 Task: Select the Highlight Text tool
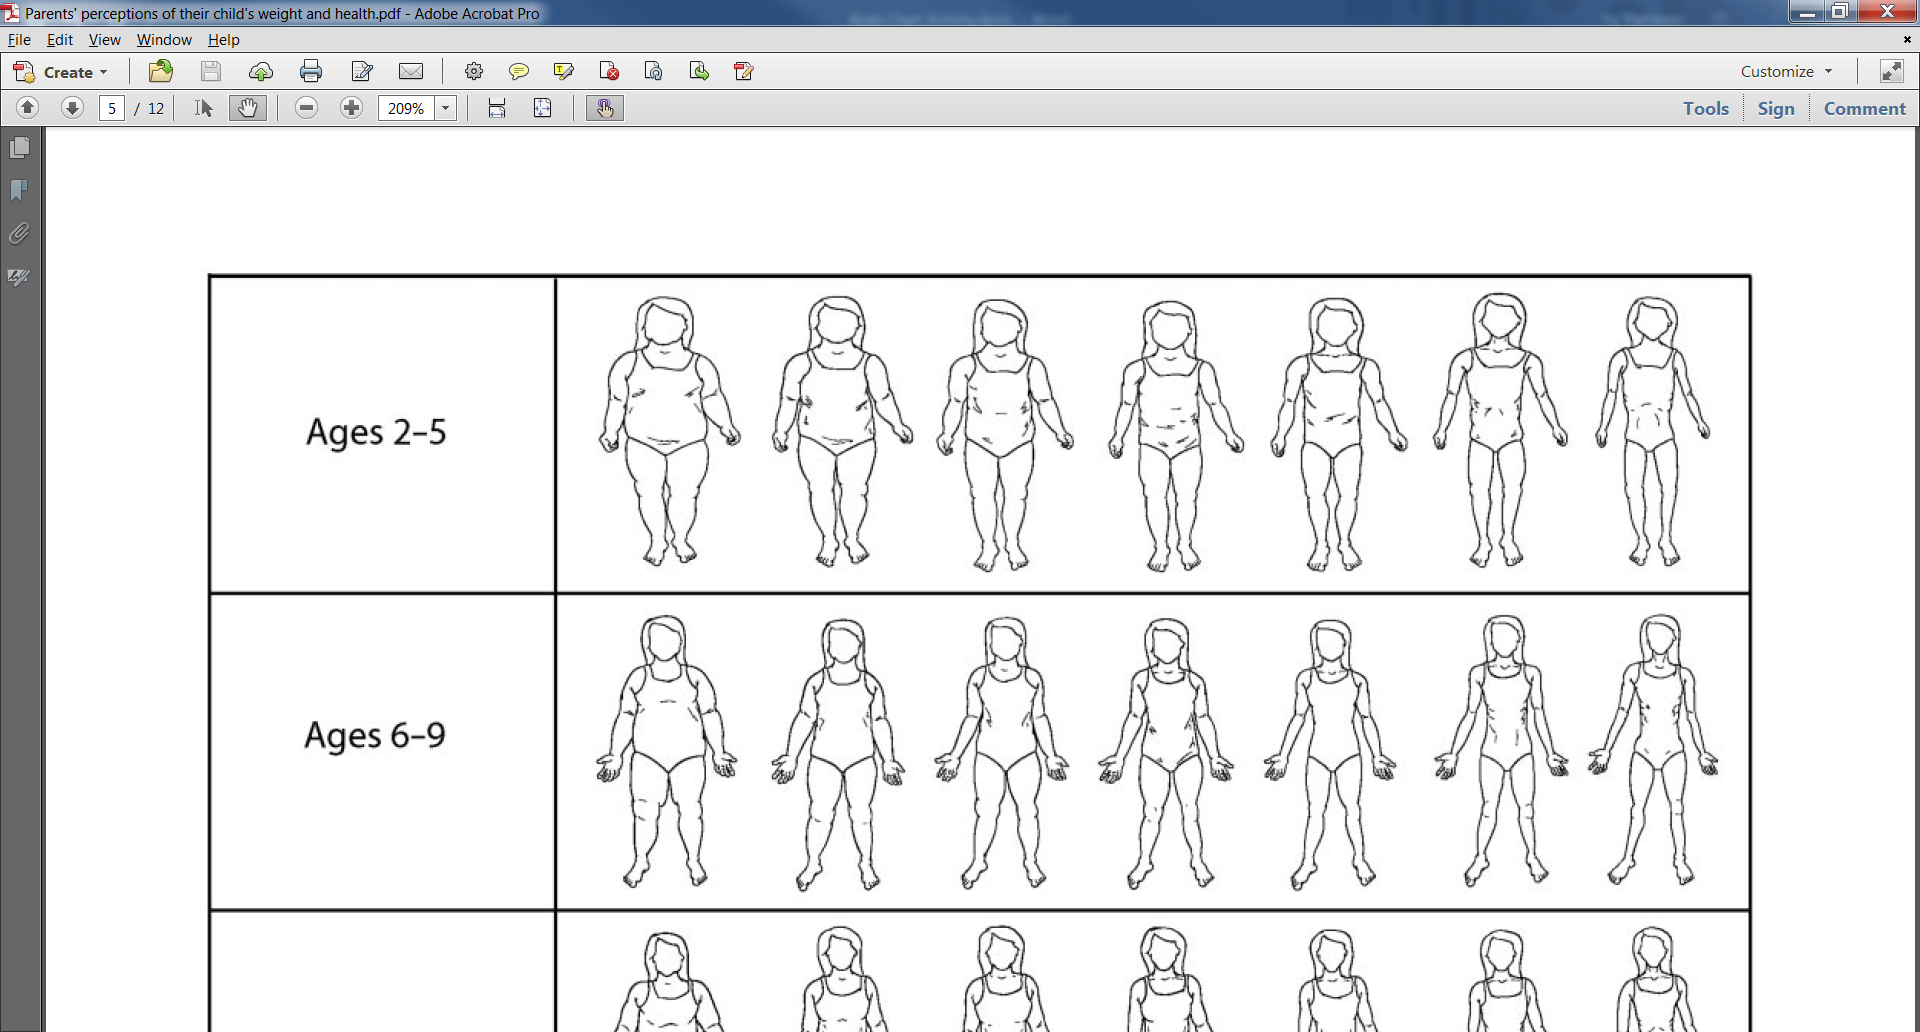(563, 72)
